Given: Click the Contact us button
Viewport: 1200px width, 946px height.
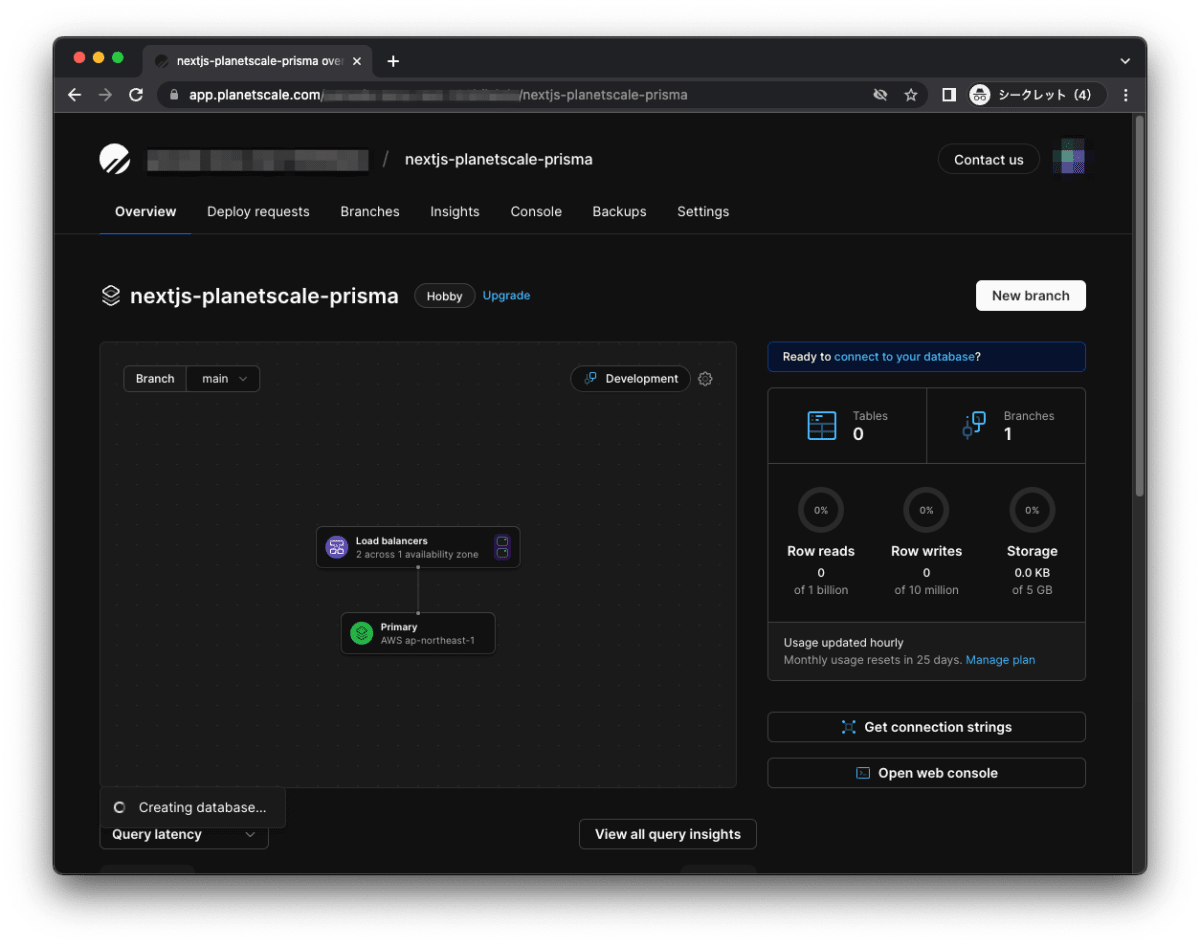Looking at the screenshot, I should 989,159.
